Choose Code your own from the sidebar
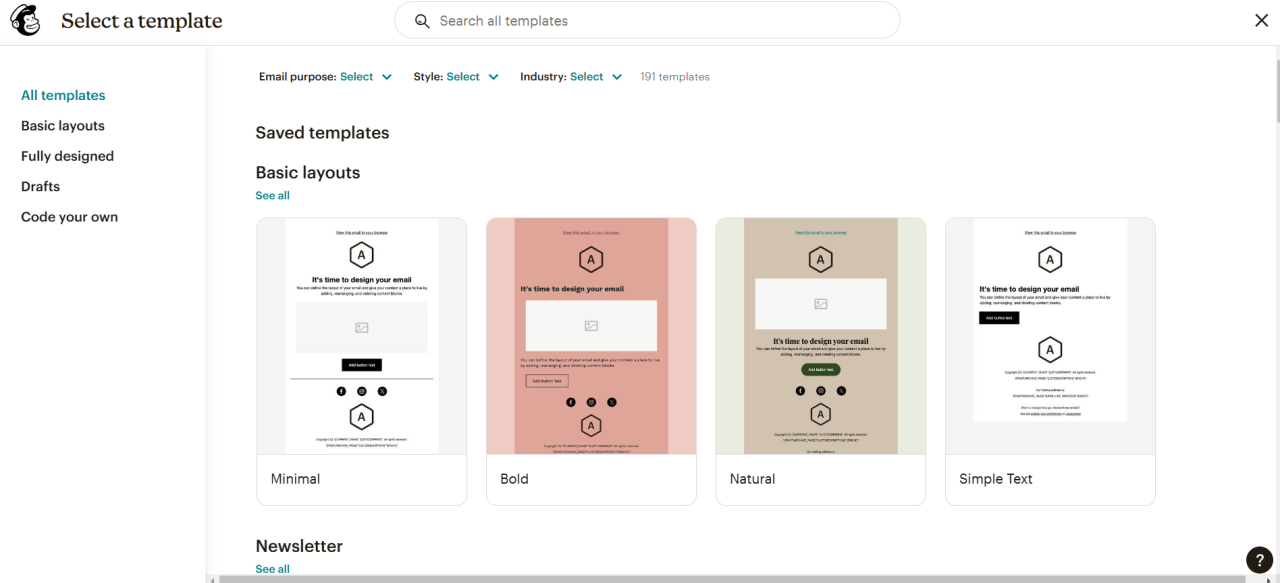The image size is (1280, 583). point(69,216)
